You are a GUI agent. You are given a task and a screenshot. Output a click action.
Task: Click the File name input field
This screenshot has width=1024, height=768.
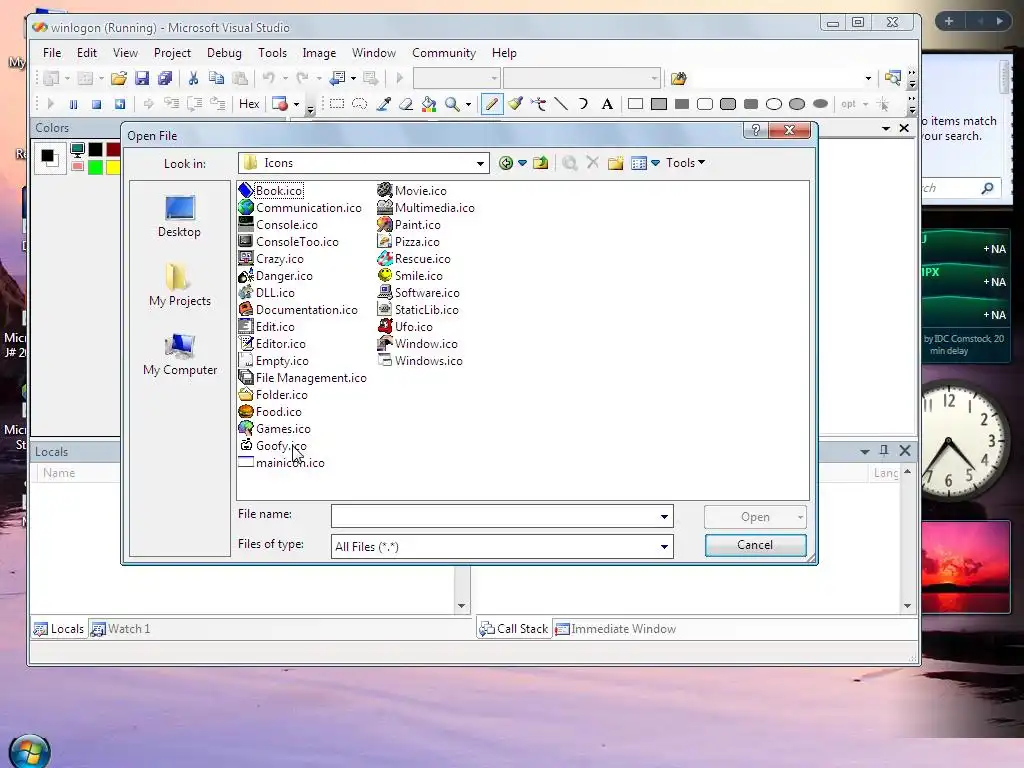[x=502, y=517]
